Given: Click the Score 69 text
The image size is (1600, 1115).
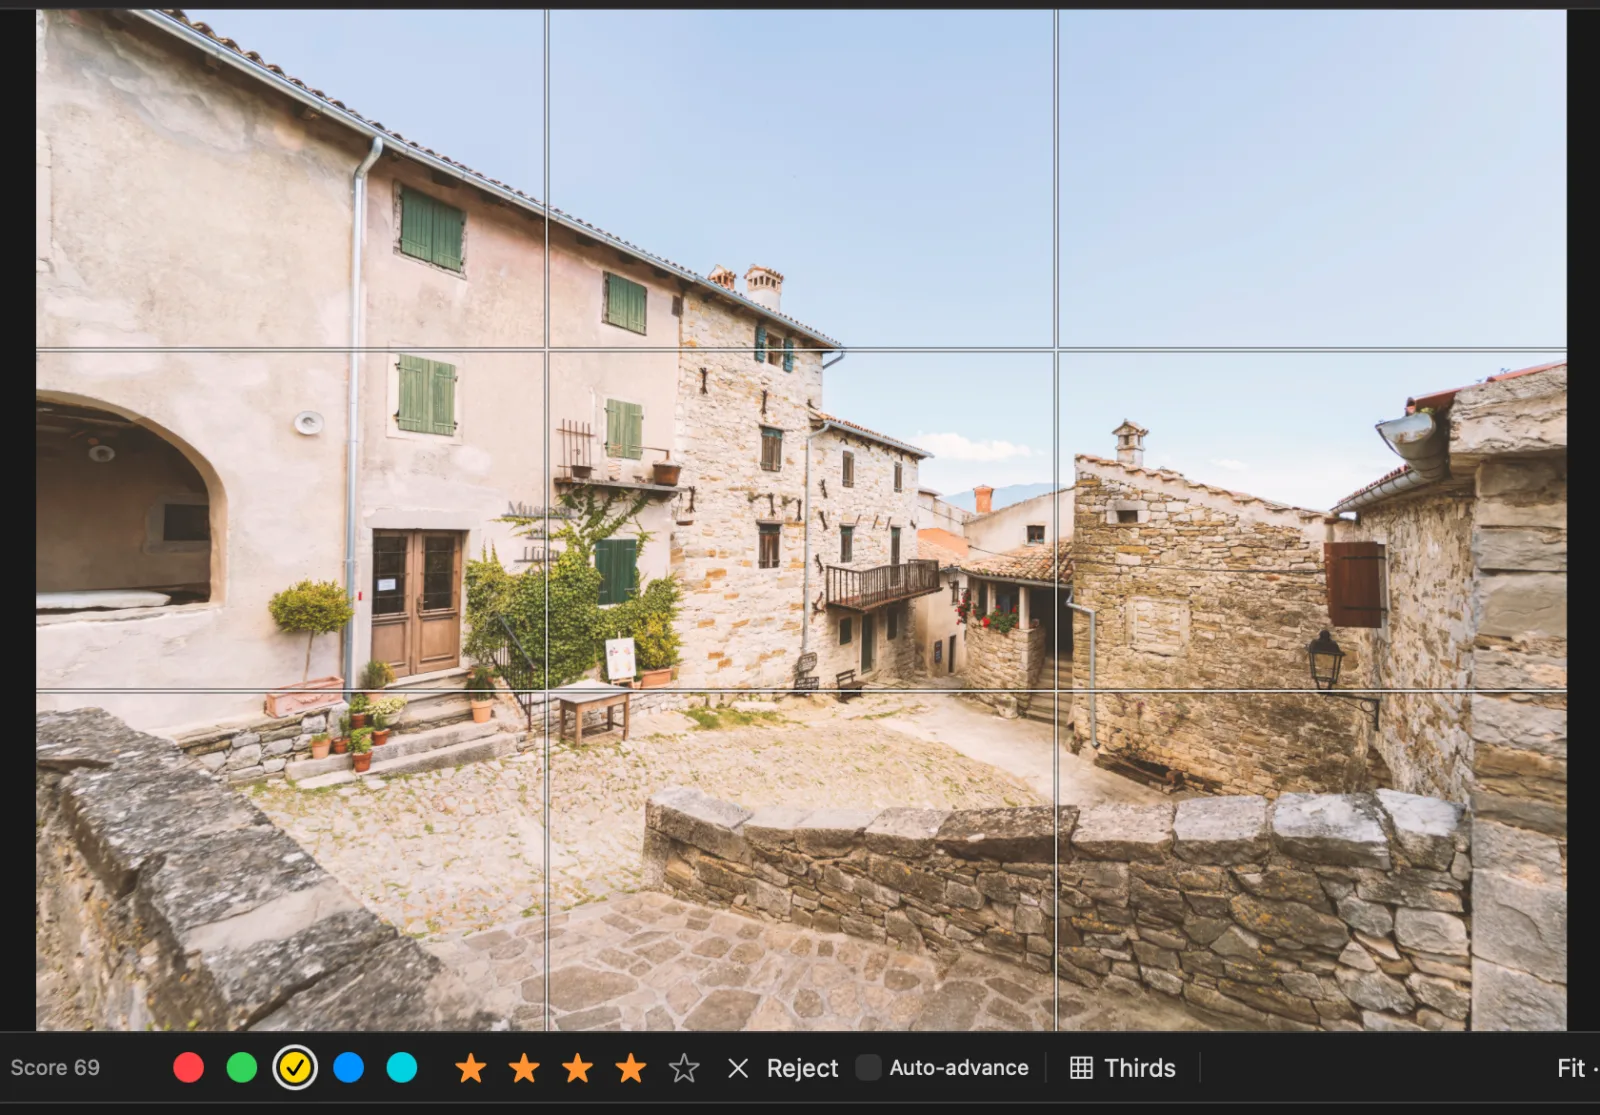Looking at the screenshot, I should [55, 1067].
